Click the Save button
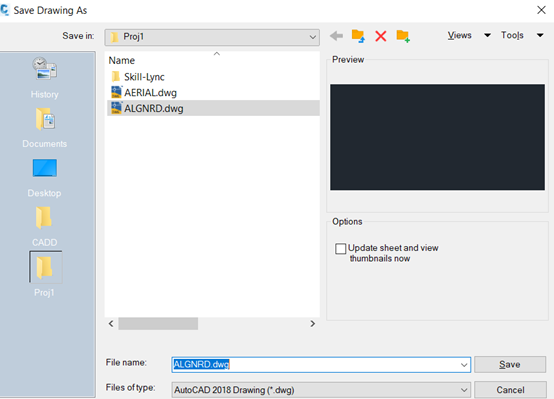Viewport: 554px width, 399px height. pos(510,364)
